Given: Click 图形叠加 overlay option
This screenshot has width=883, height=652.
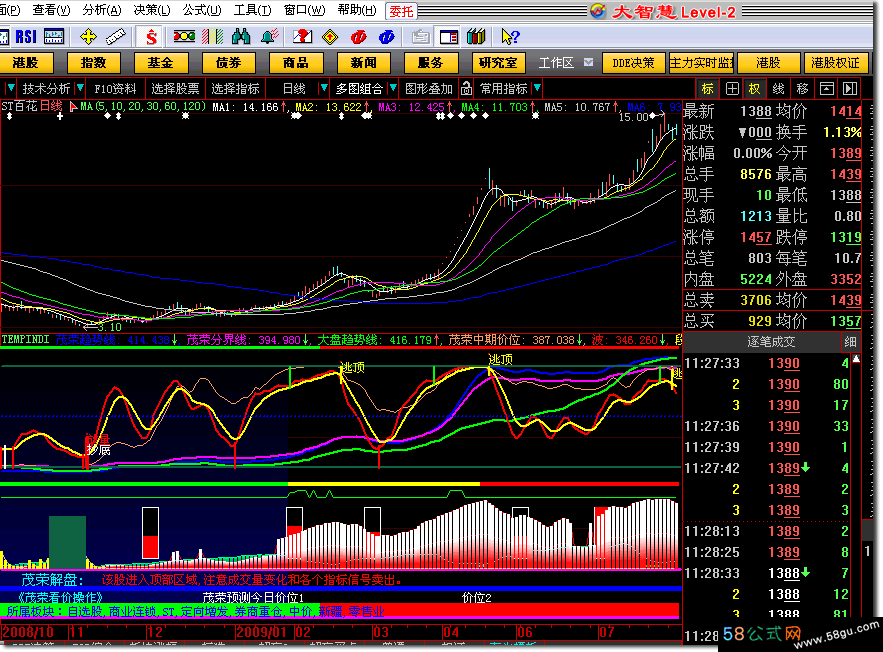Looking at the screenshot, I should [x=429, y=88].
